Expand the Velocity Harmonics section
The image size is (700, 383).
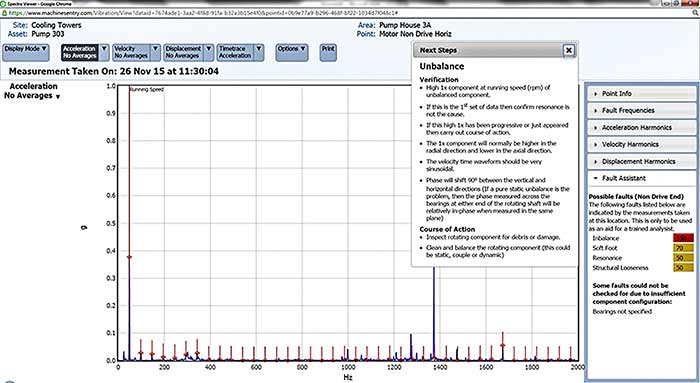(x=641, y=144)
